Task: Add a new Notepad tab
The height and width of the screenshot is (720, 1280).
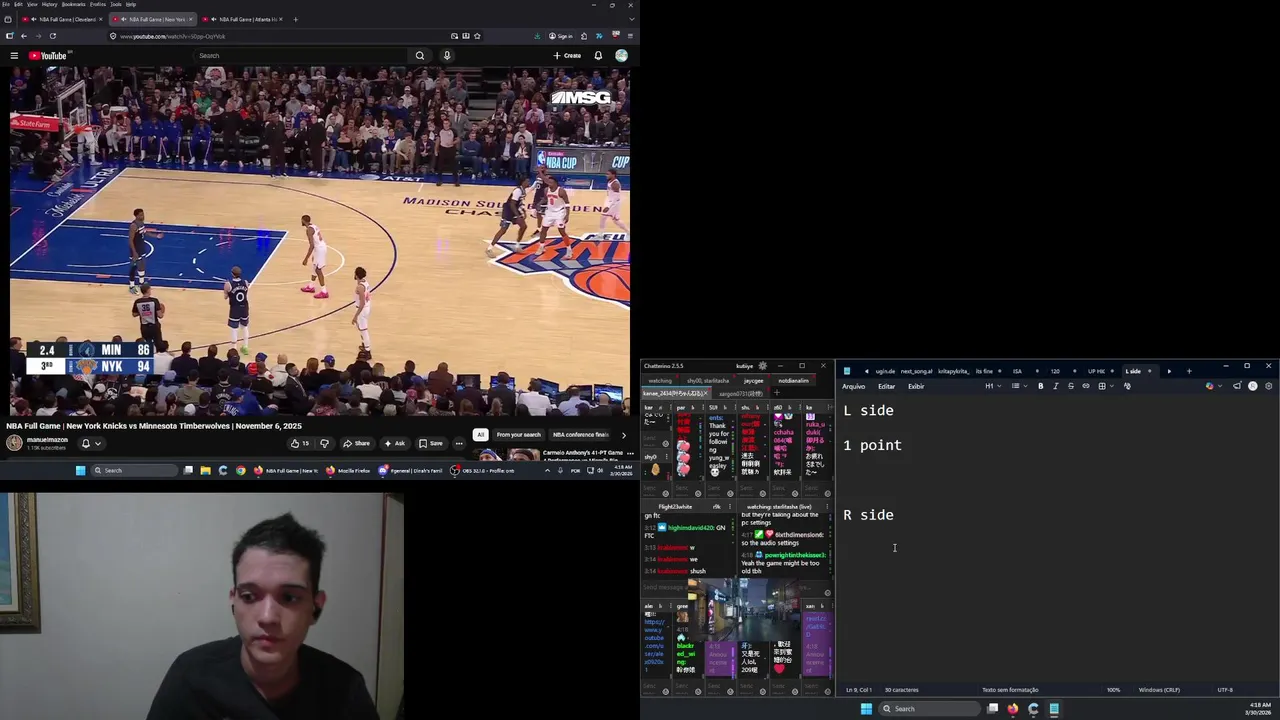Action: [x=1189, y=371]
